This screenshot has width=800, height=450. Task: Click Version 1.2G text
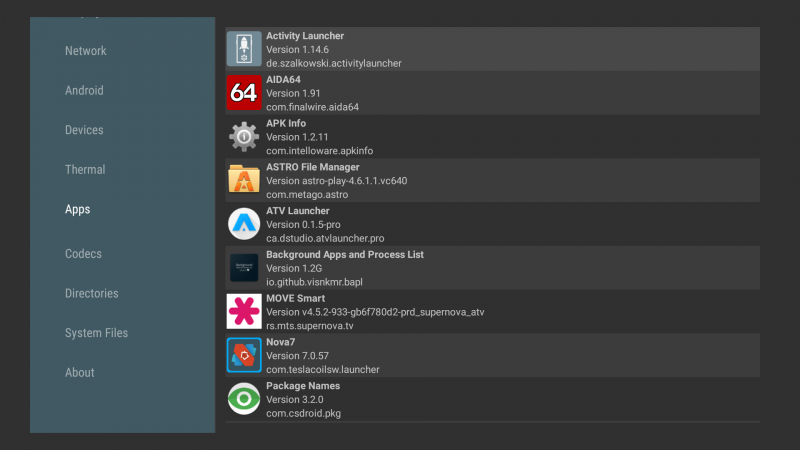click(x=294, y=268)
